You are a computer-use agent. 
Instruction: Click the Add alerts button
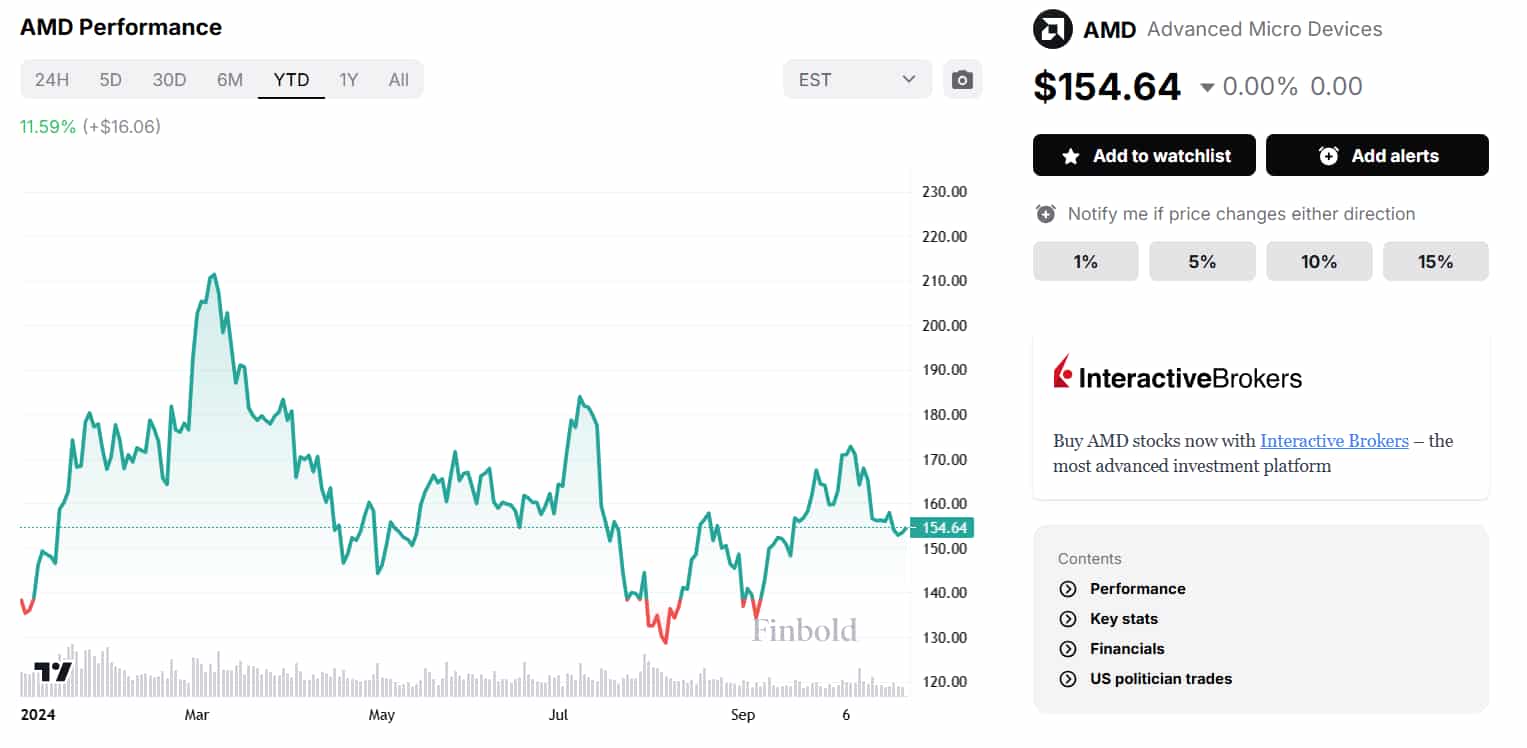1377,155
